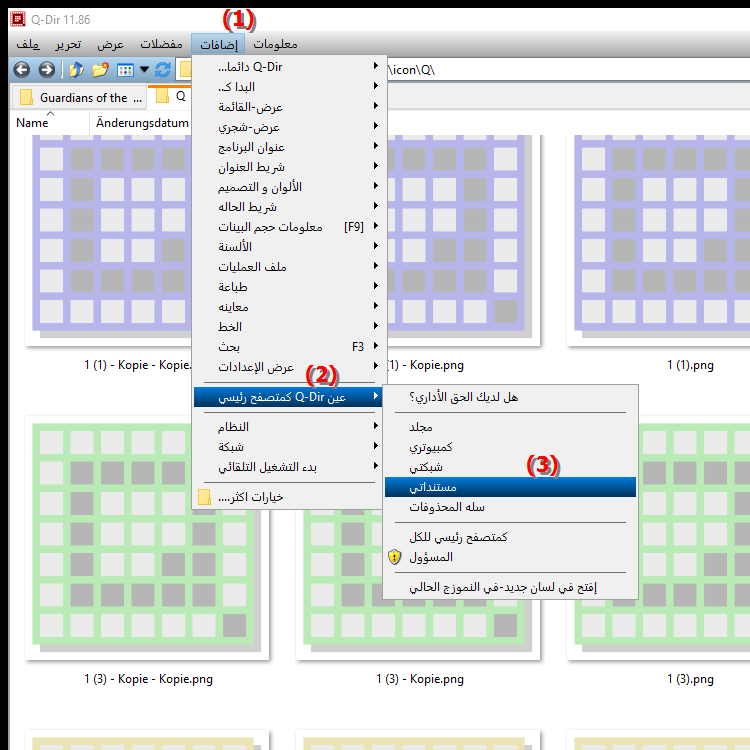750x750 pixels.
Task: Open the معاينه submenu
Action: (x=288, y=307)
